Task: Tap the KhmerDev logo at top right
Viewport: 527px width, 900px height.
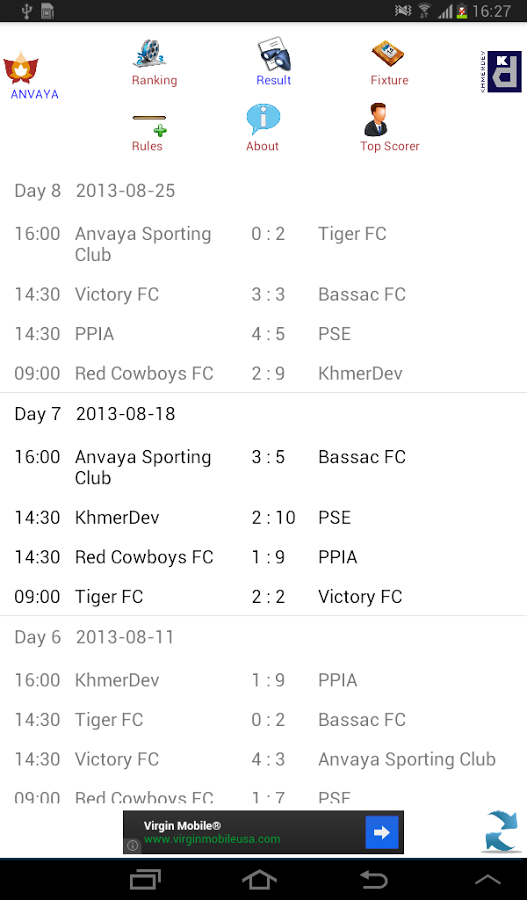Action: pyautogui.click(x=501, y=71)
